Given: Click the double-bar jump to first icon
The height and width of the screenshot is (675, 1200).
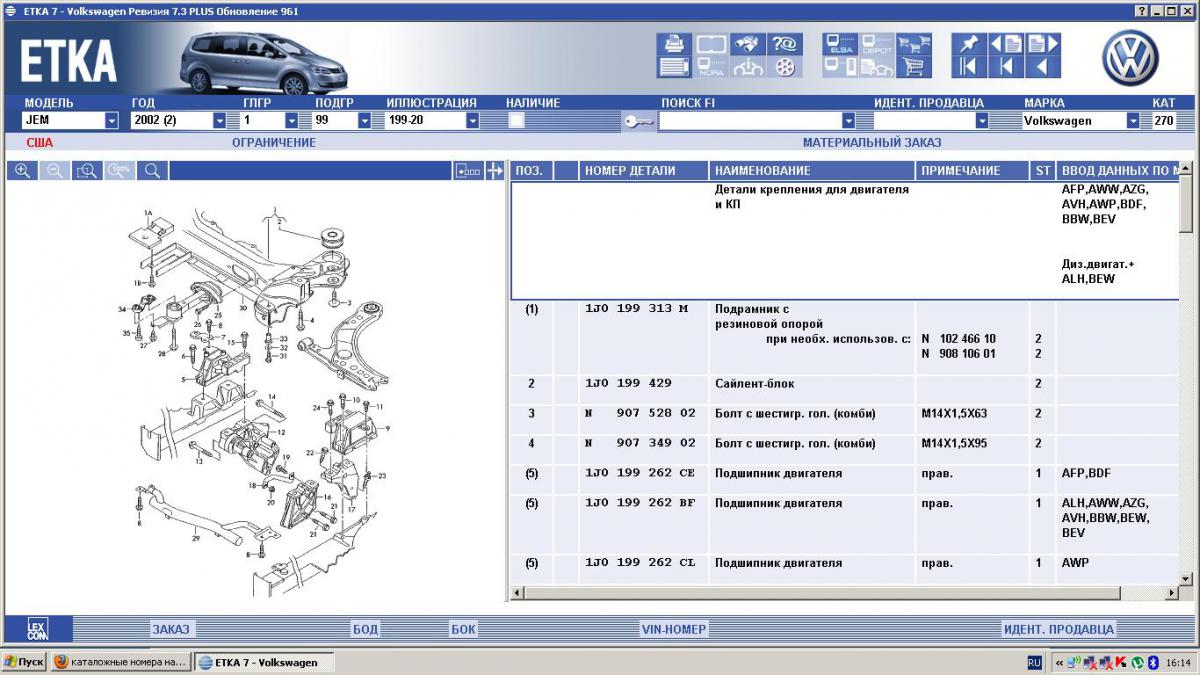Looking at the screenshot, I should coord(969,67).
